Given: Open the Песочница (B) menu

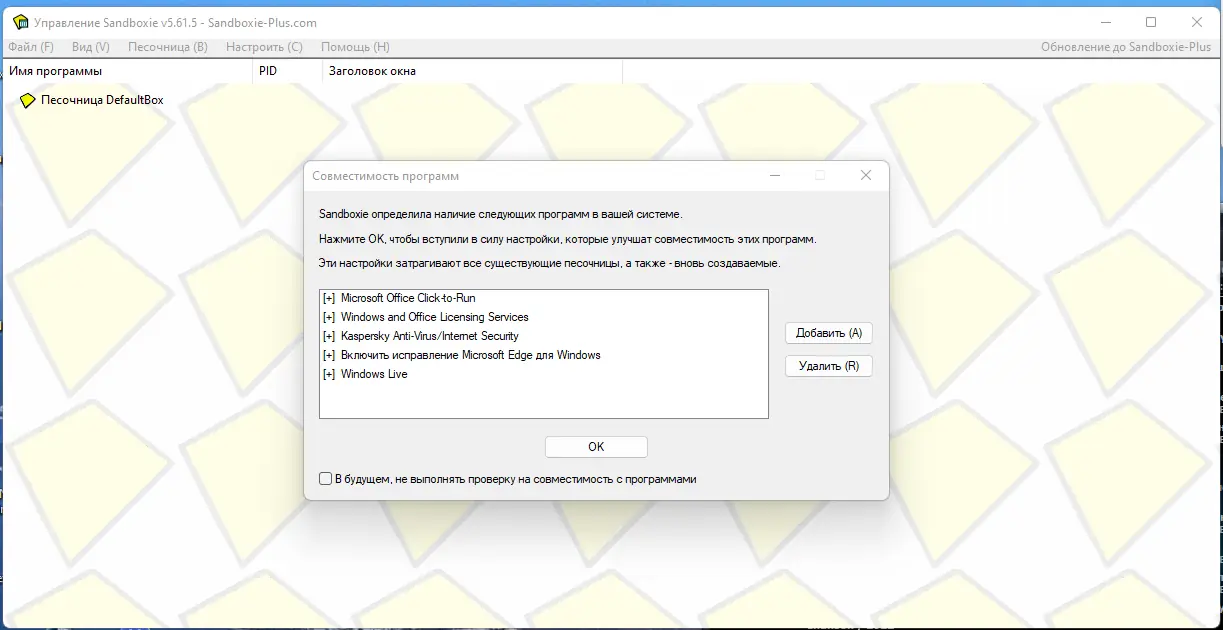Looking at the screenshot, I should [168, 47].
